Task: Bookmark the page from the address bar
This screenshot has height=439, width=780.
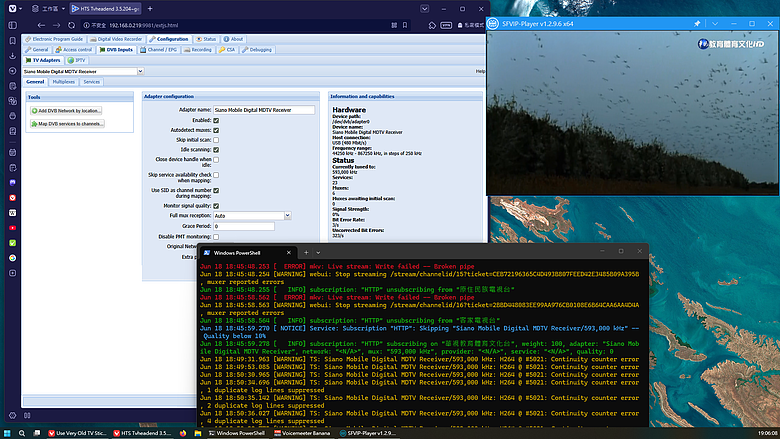Action: tap(405, 25)
